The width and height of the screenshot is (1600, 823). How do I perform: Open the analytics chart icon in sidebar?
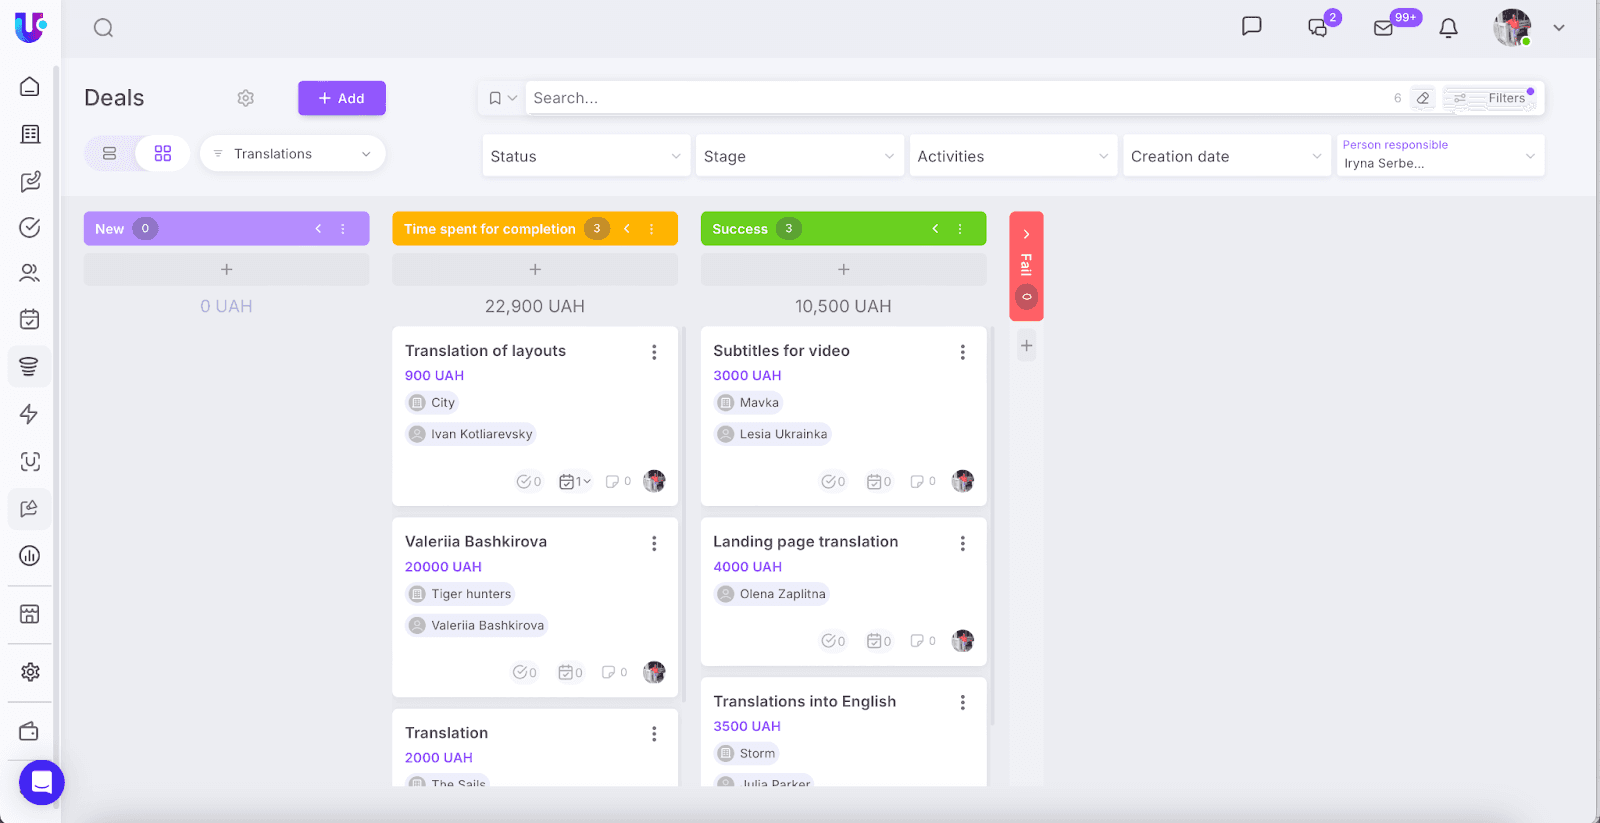point(30,556)
